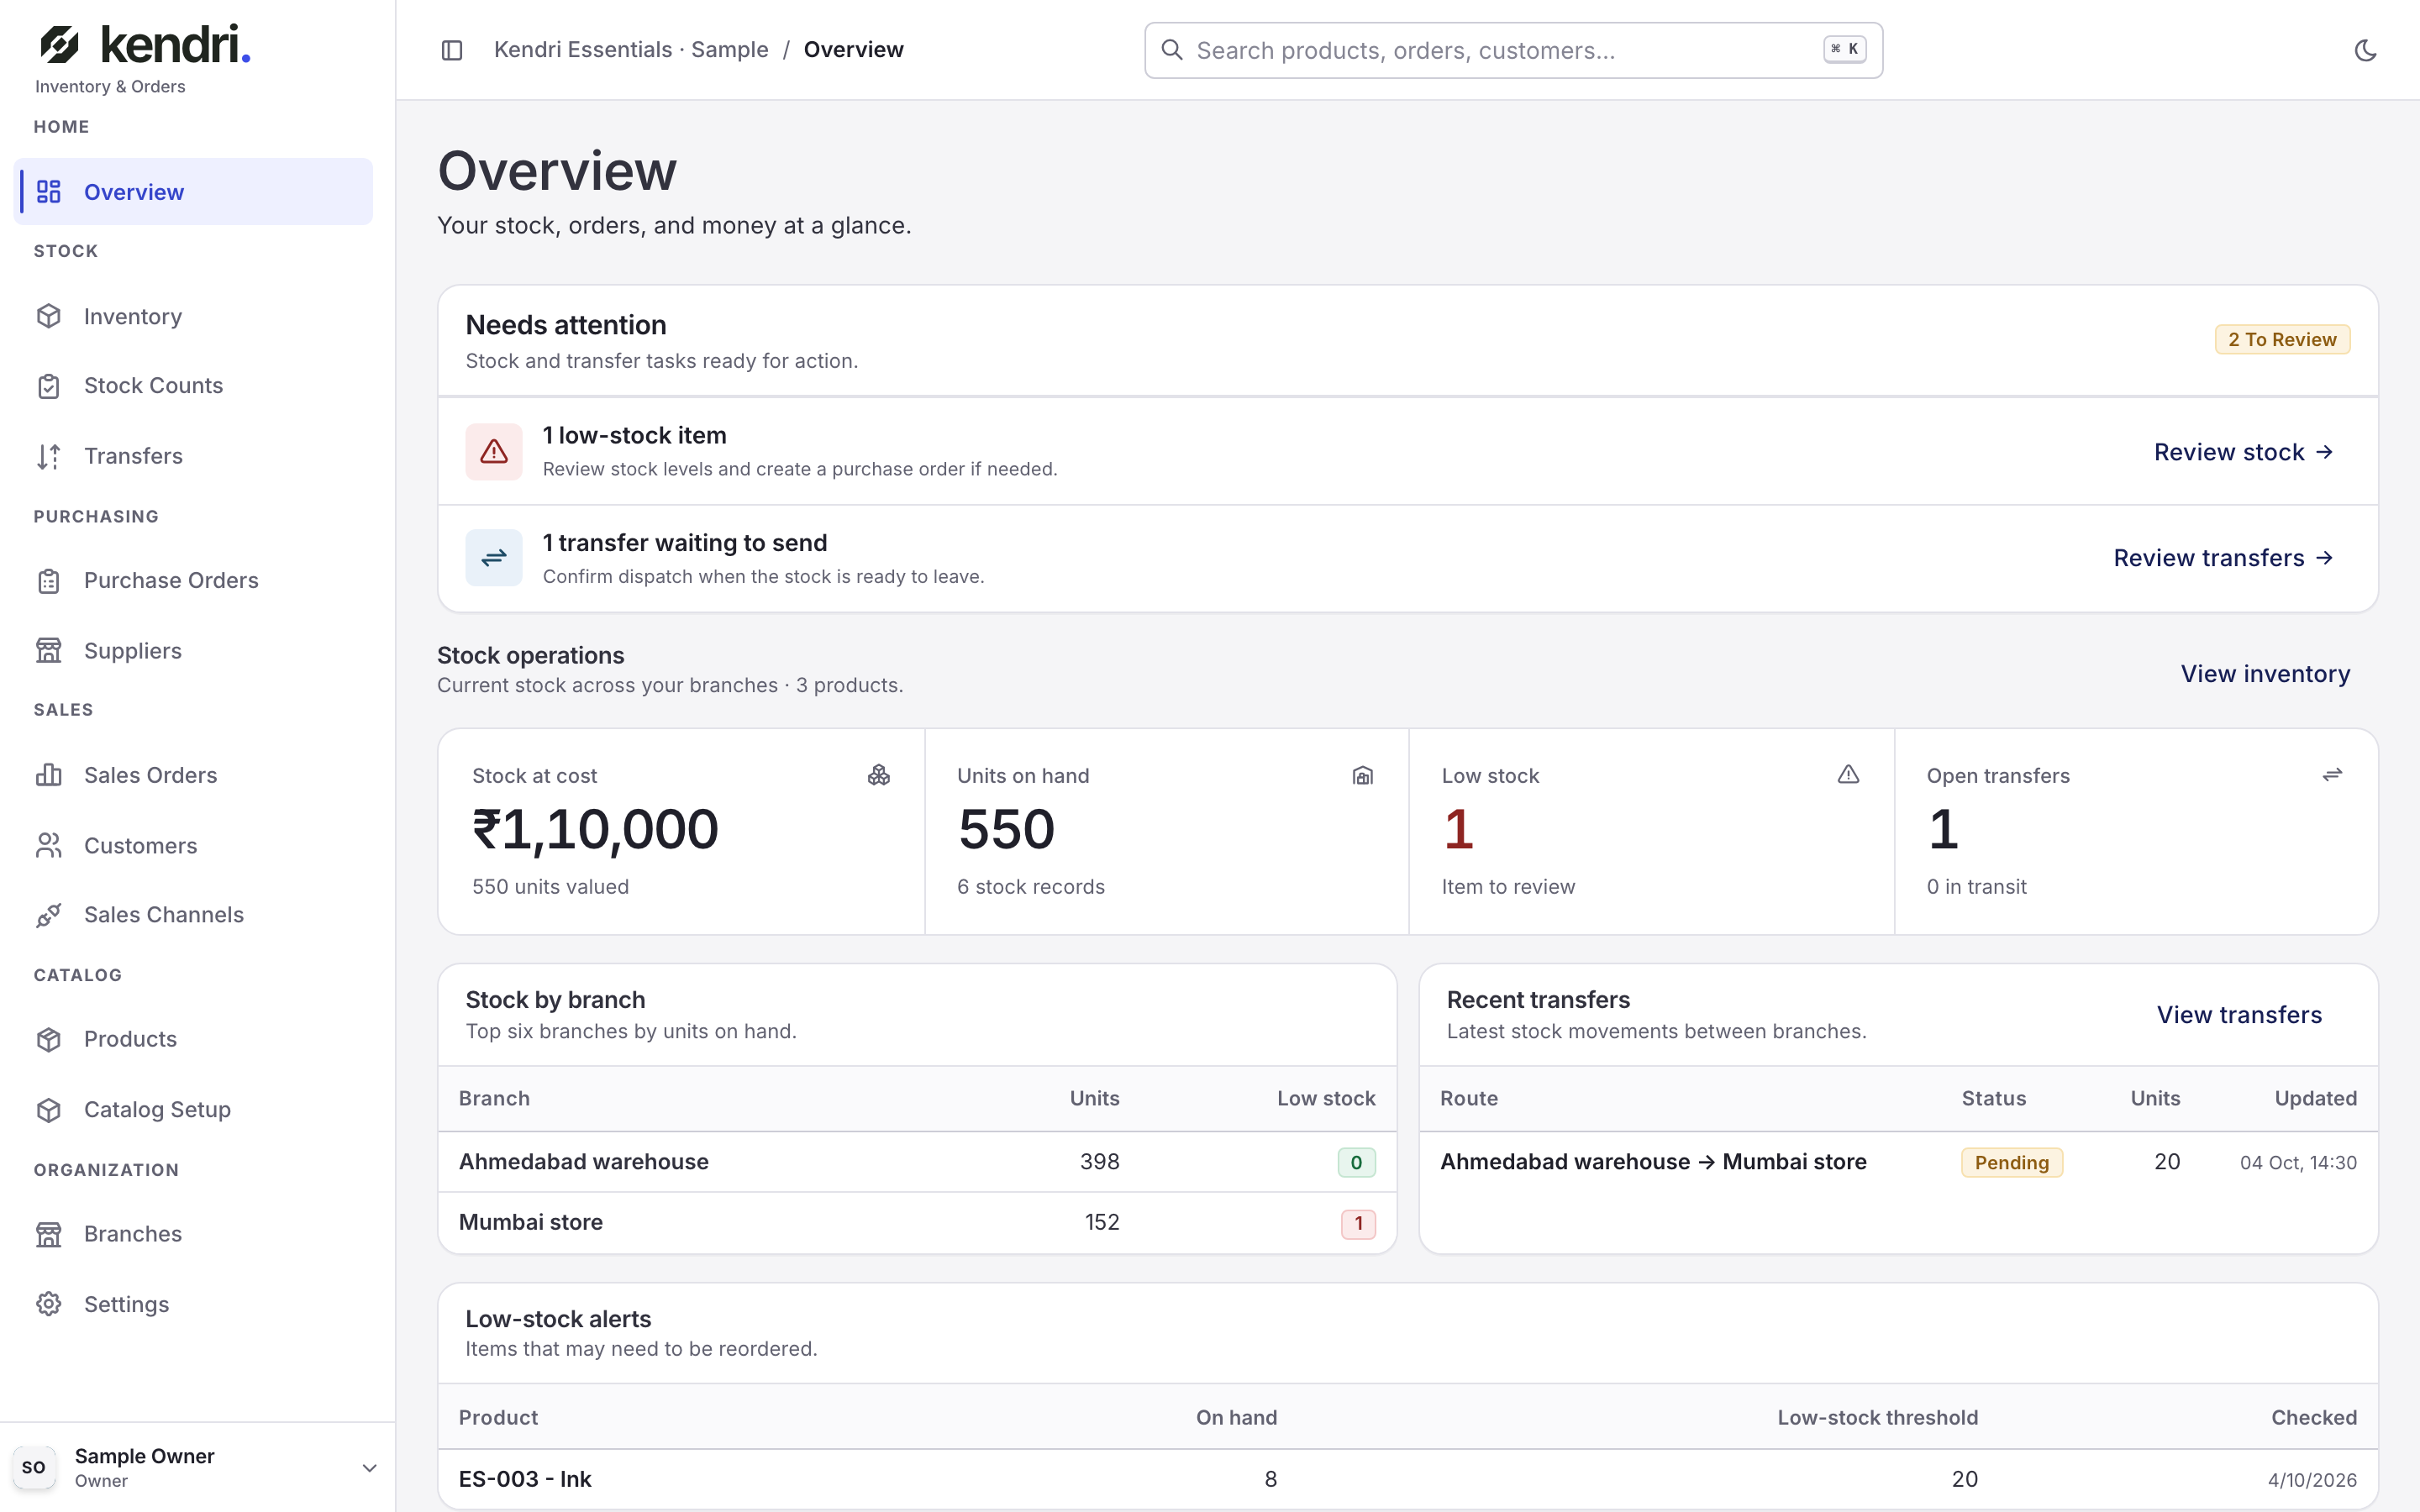Select the ES-003 - Ink product row
Screen dimensions: 2420x1512
1407,1479
